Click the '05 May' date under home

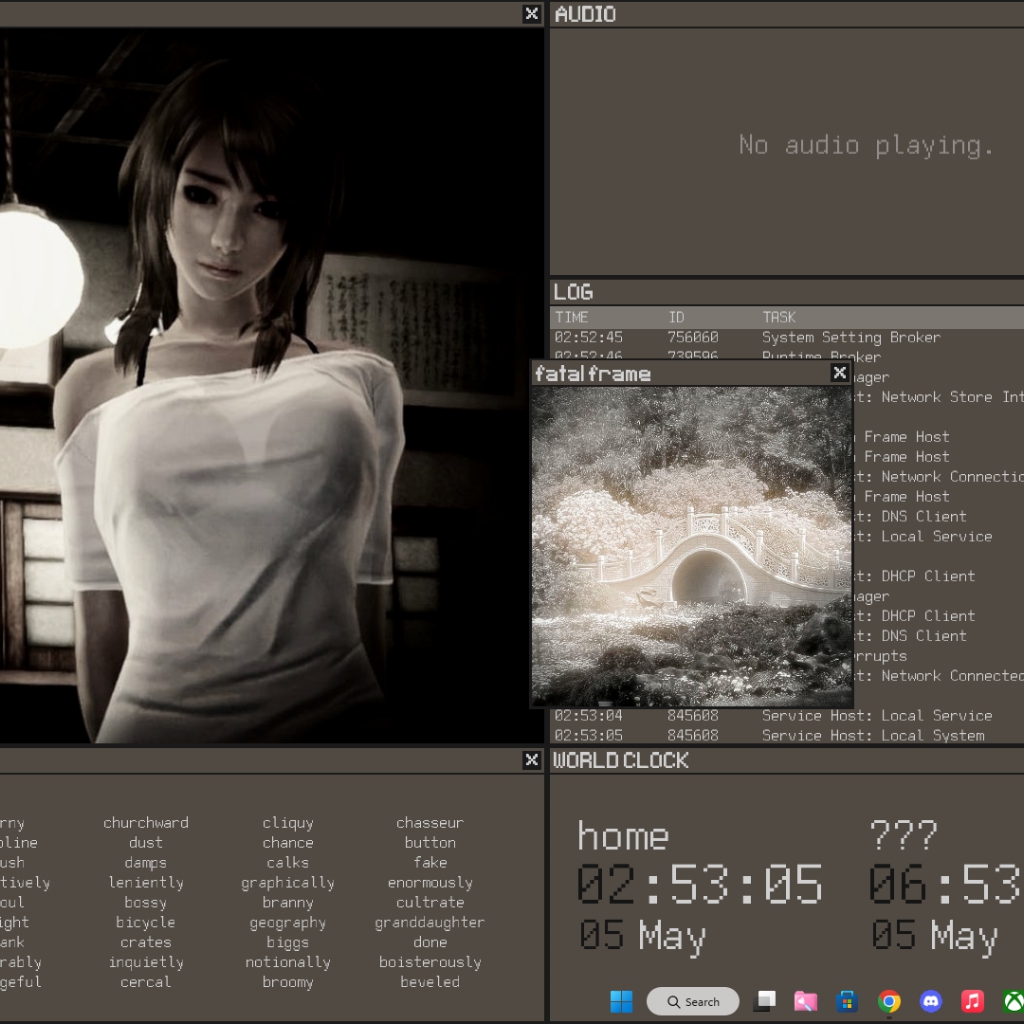[643, 936]
